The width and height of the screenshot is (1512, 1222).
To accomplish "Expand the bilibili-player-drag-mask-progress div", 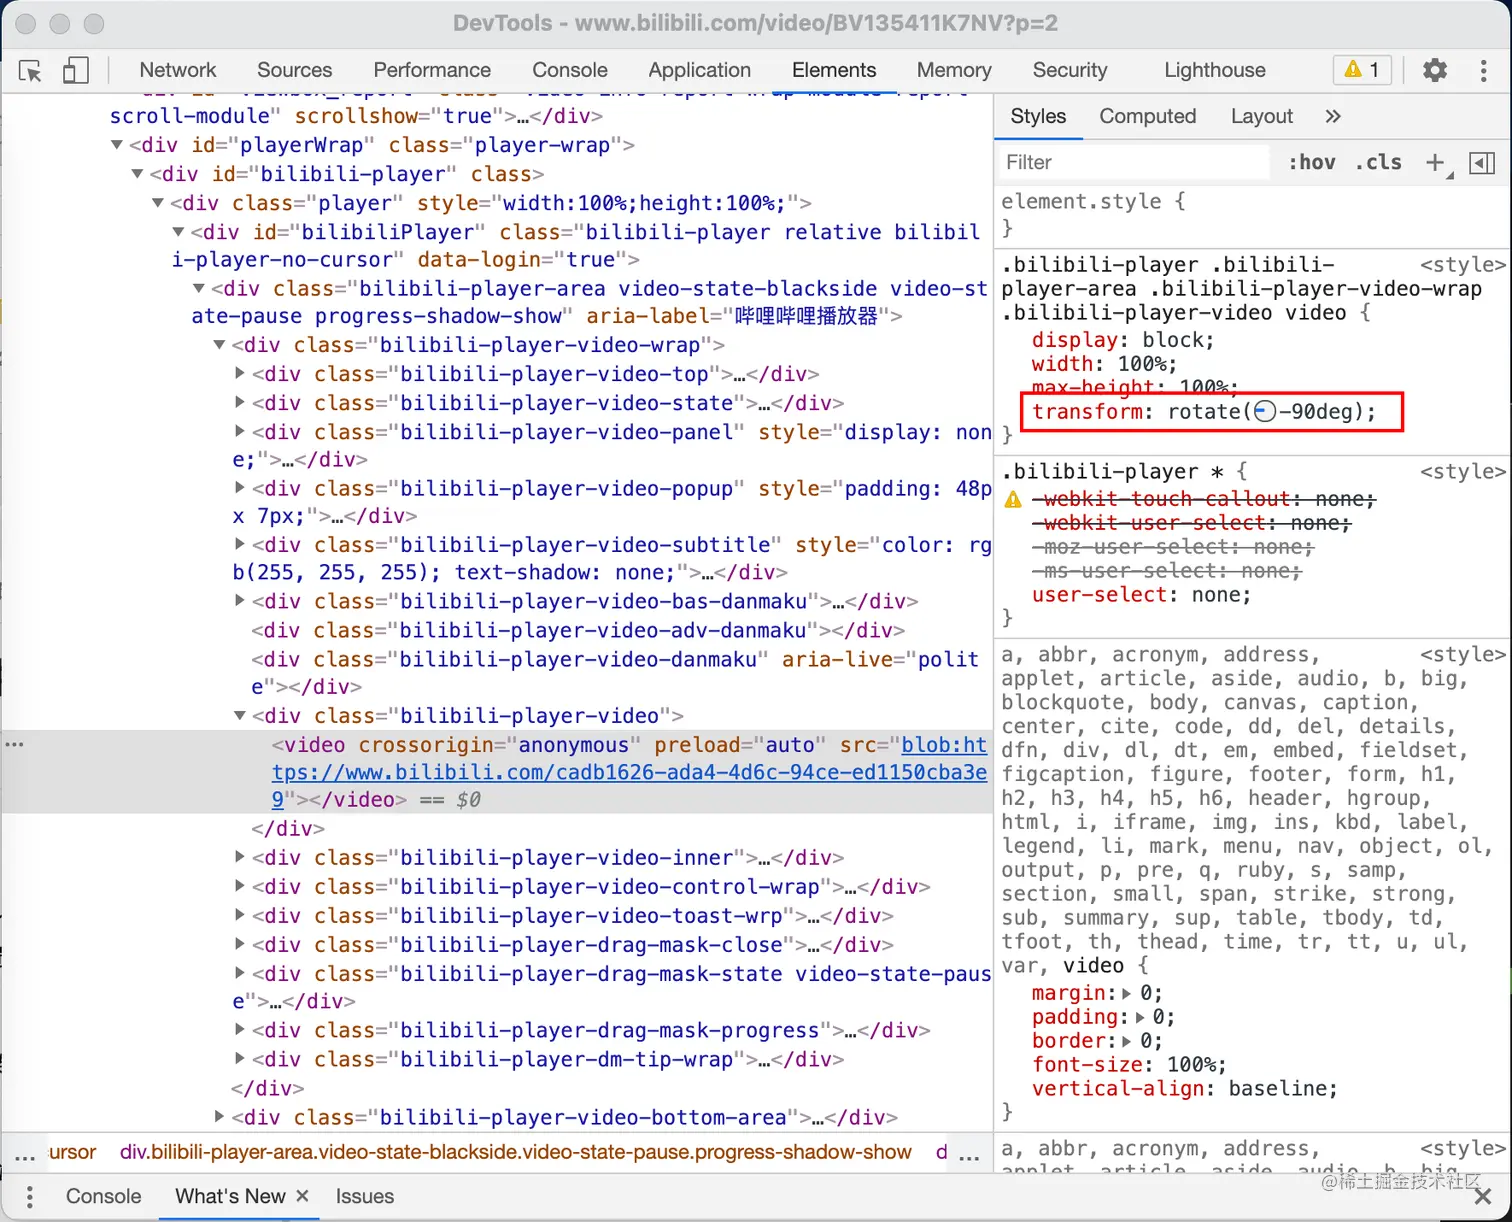I will click(240, 1030).
